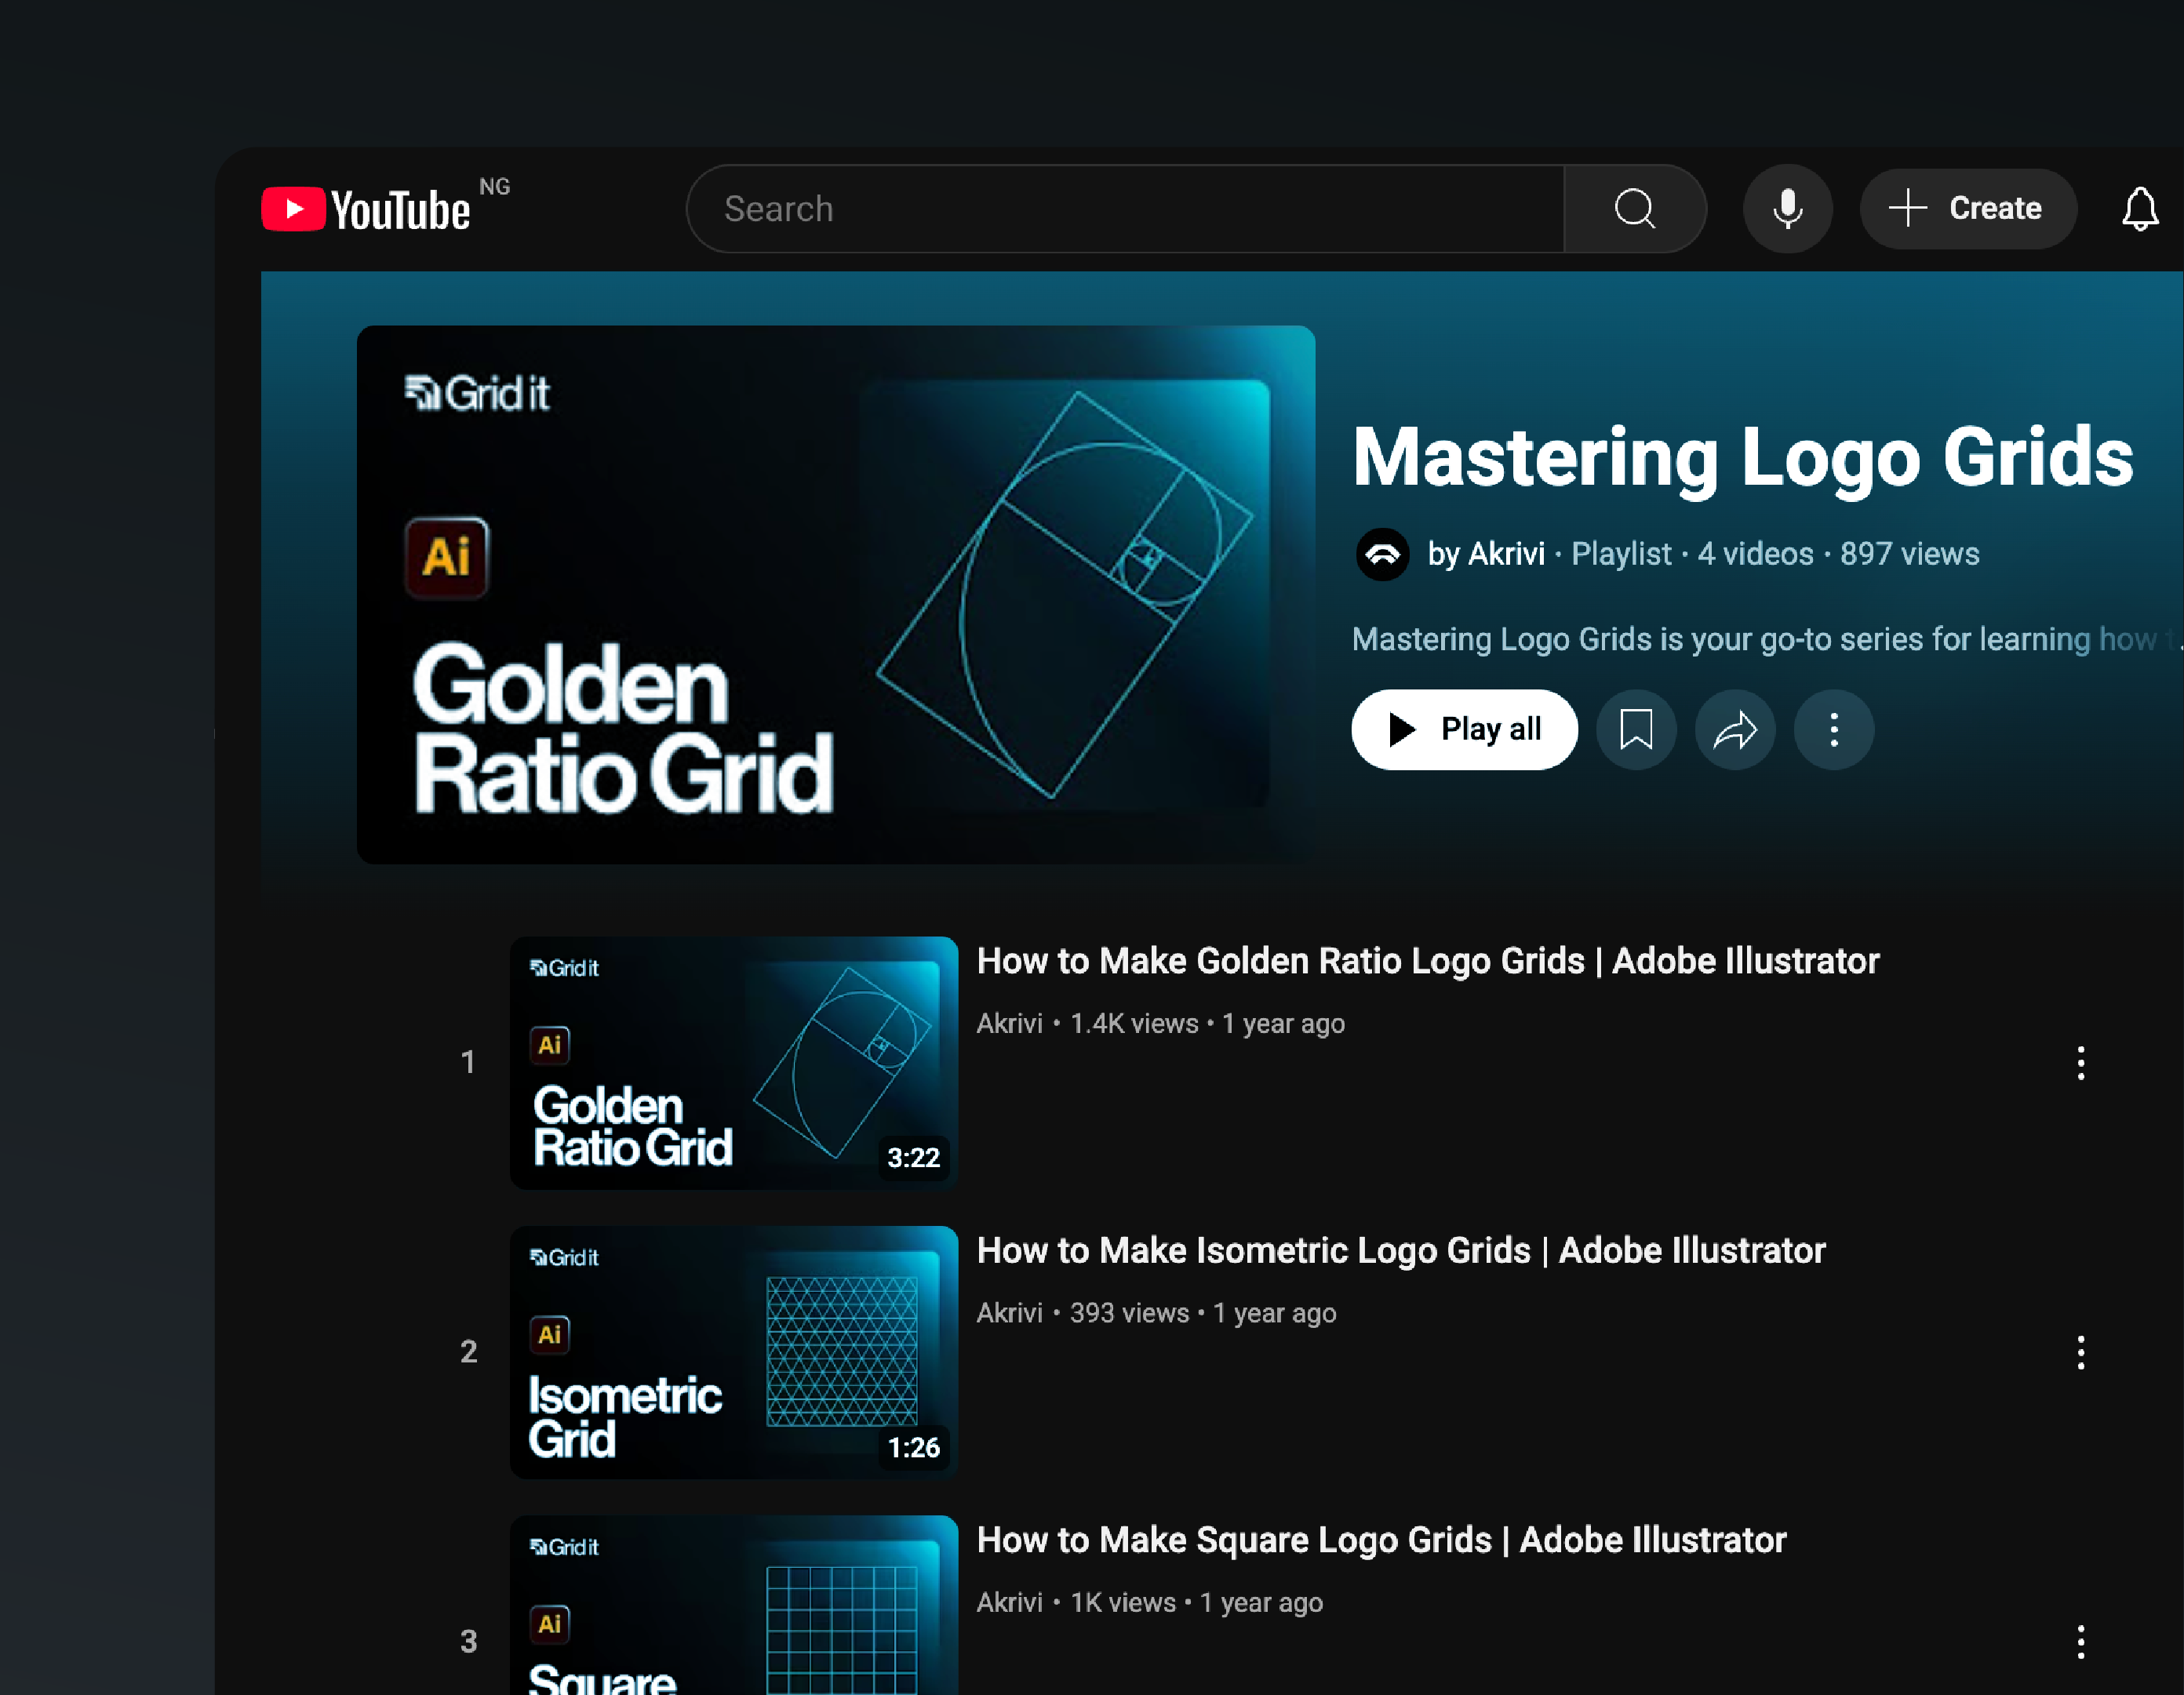
Task: Open Golden Ratio Grid video thumbnail
Action: click(x=734, y=1063)
